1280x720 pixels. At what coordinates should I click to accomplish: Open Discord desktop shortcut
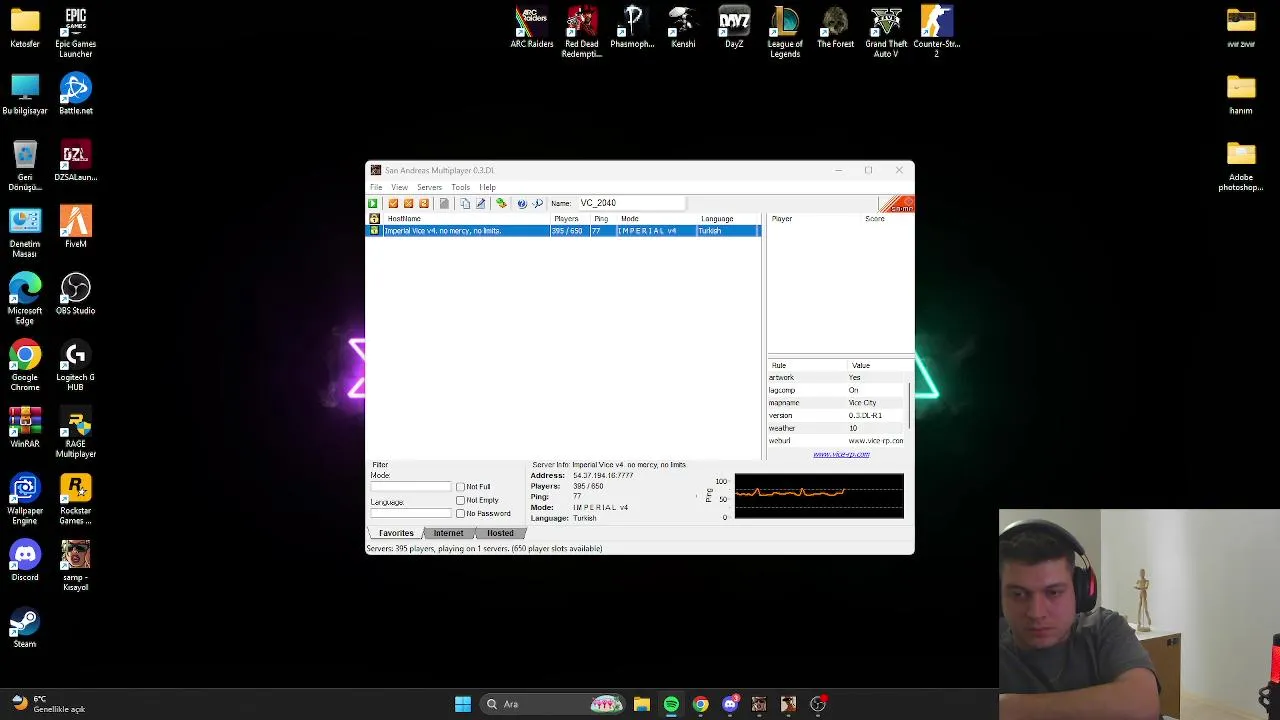[x=25, y=561]
